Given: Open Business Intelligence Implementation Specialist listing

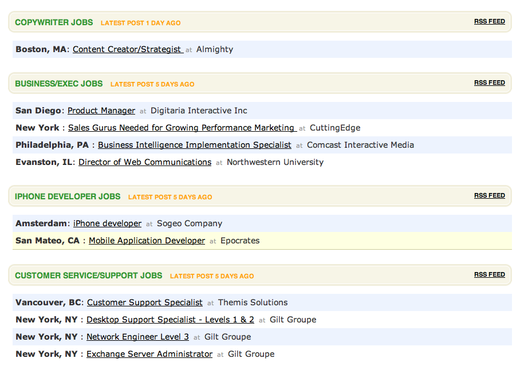Looking at the screenshot, I should pyautogui.click(x=194, y=145).
